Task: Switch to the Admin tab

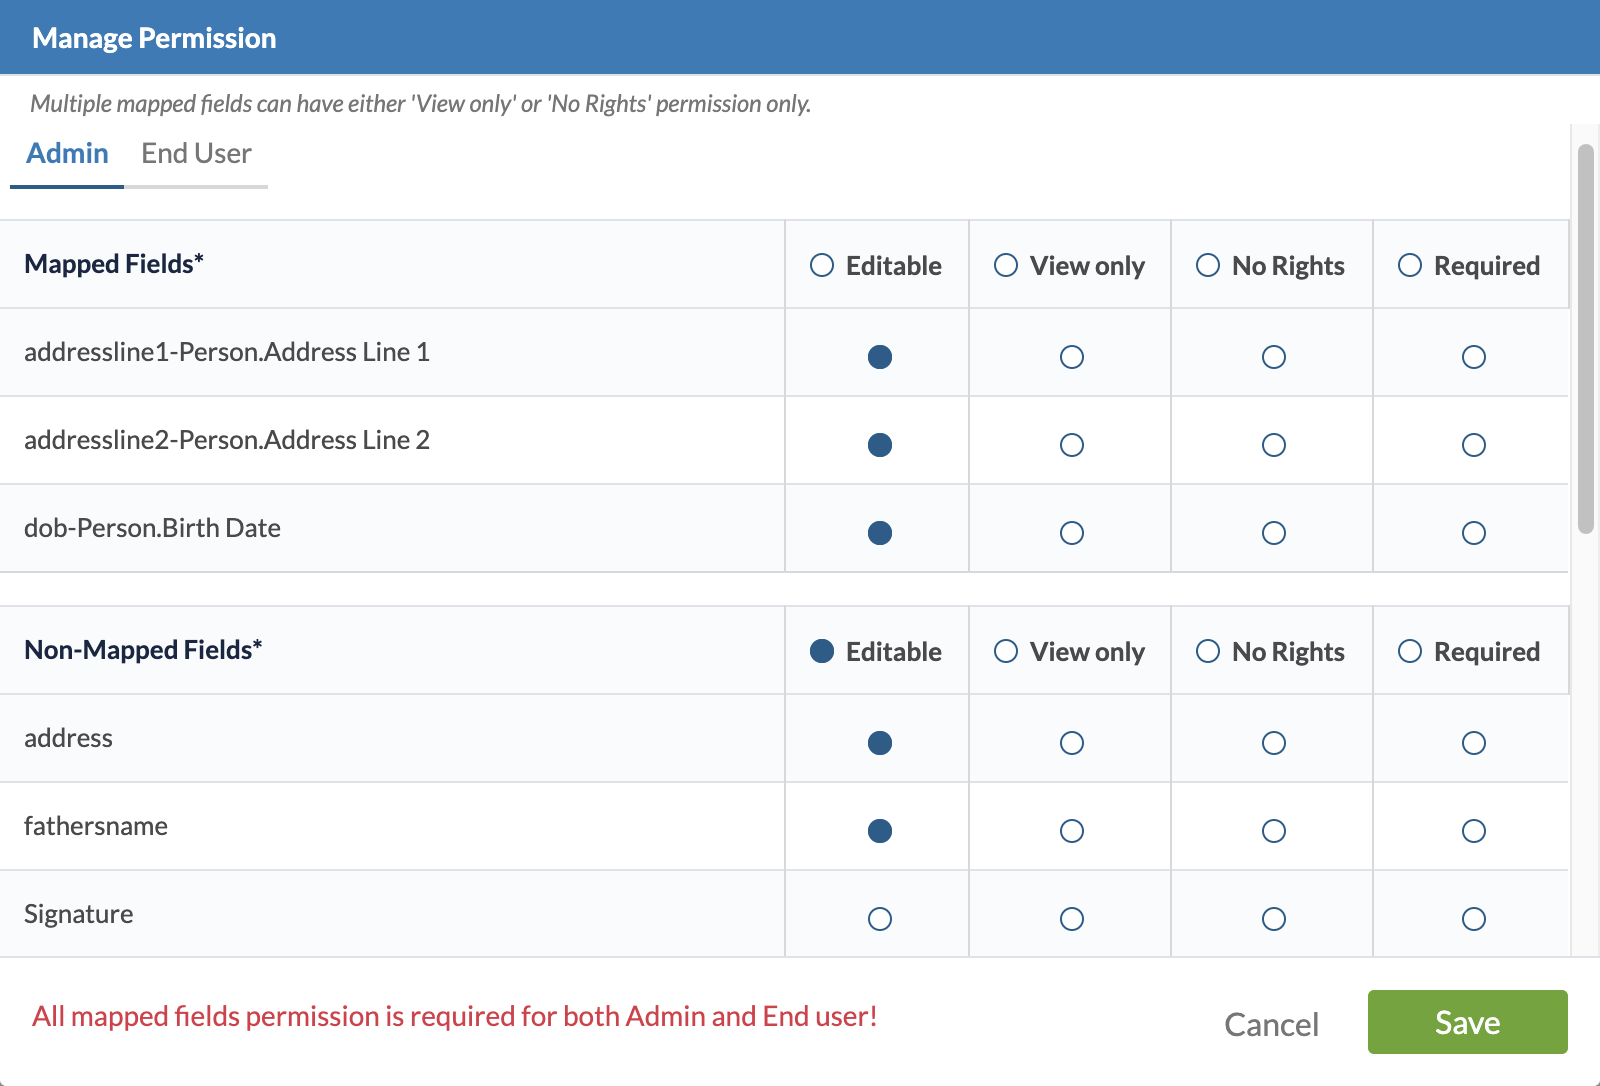Action: (x=67, y=153)
